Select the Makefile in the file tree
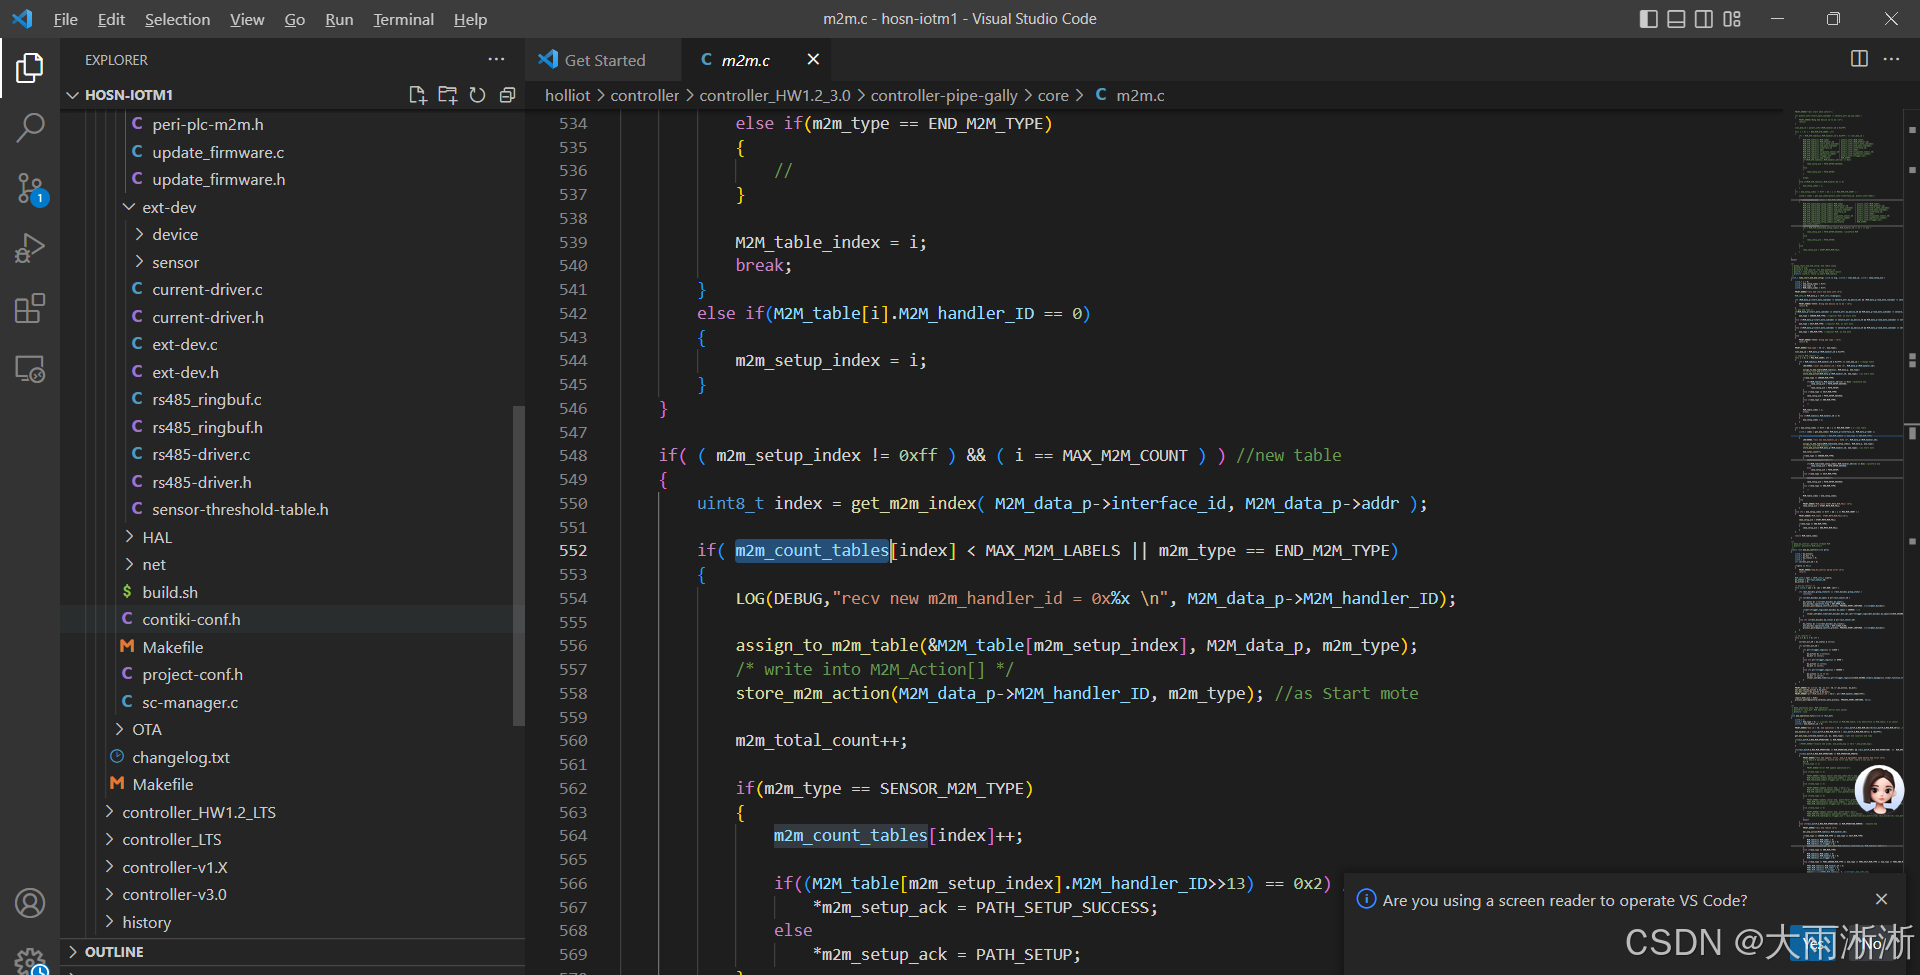Viewport: 1920px width, 975px height. click(173, 646)
